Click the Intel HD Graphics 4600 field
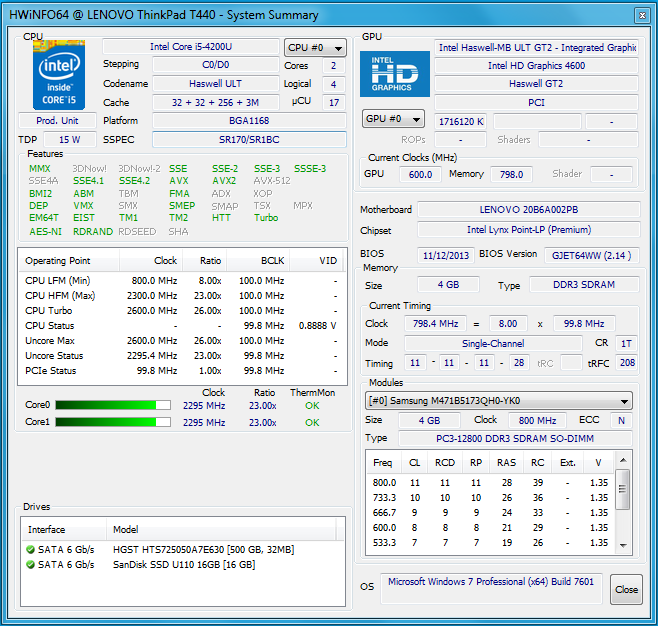This screenshot has width=658, height=626. 536,65
